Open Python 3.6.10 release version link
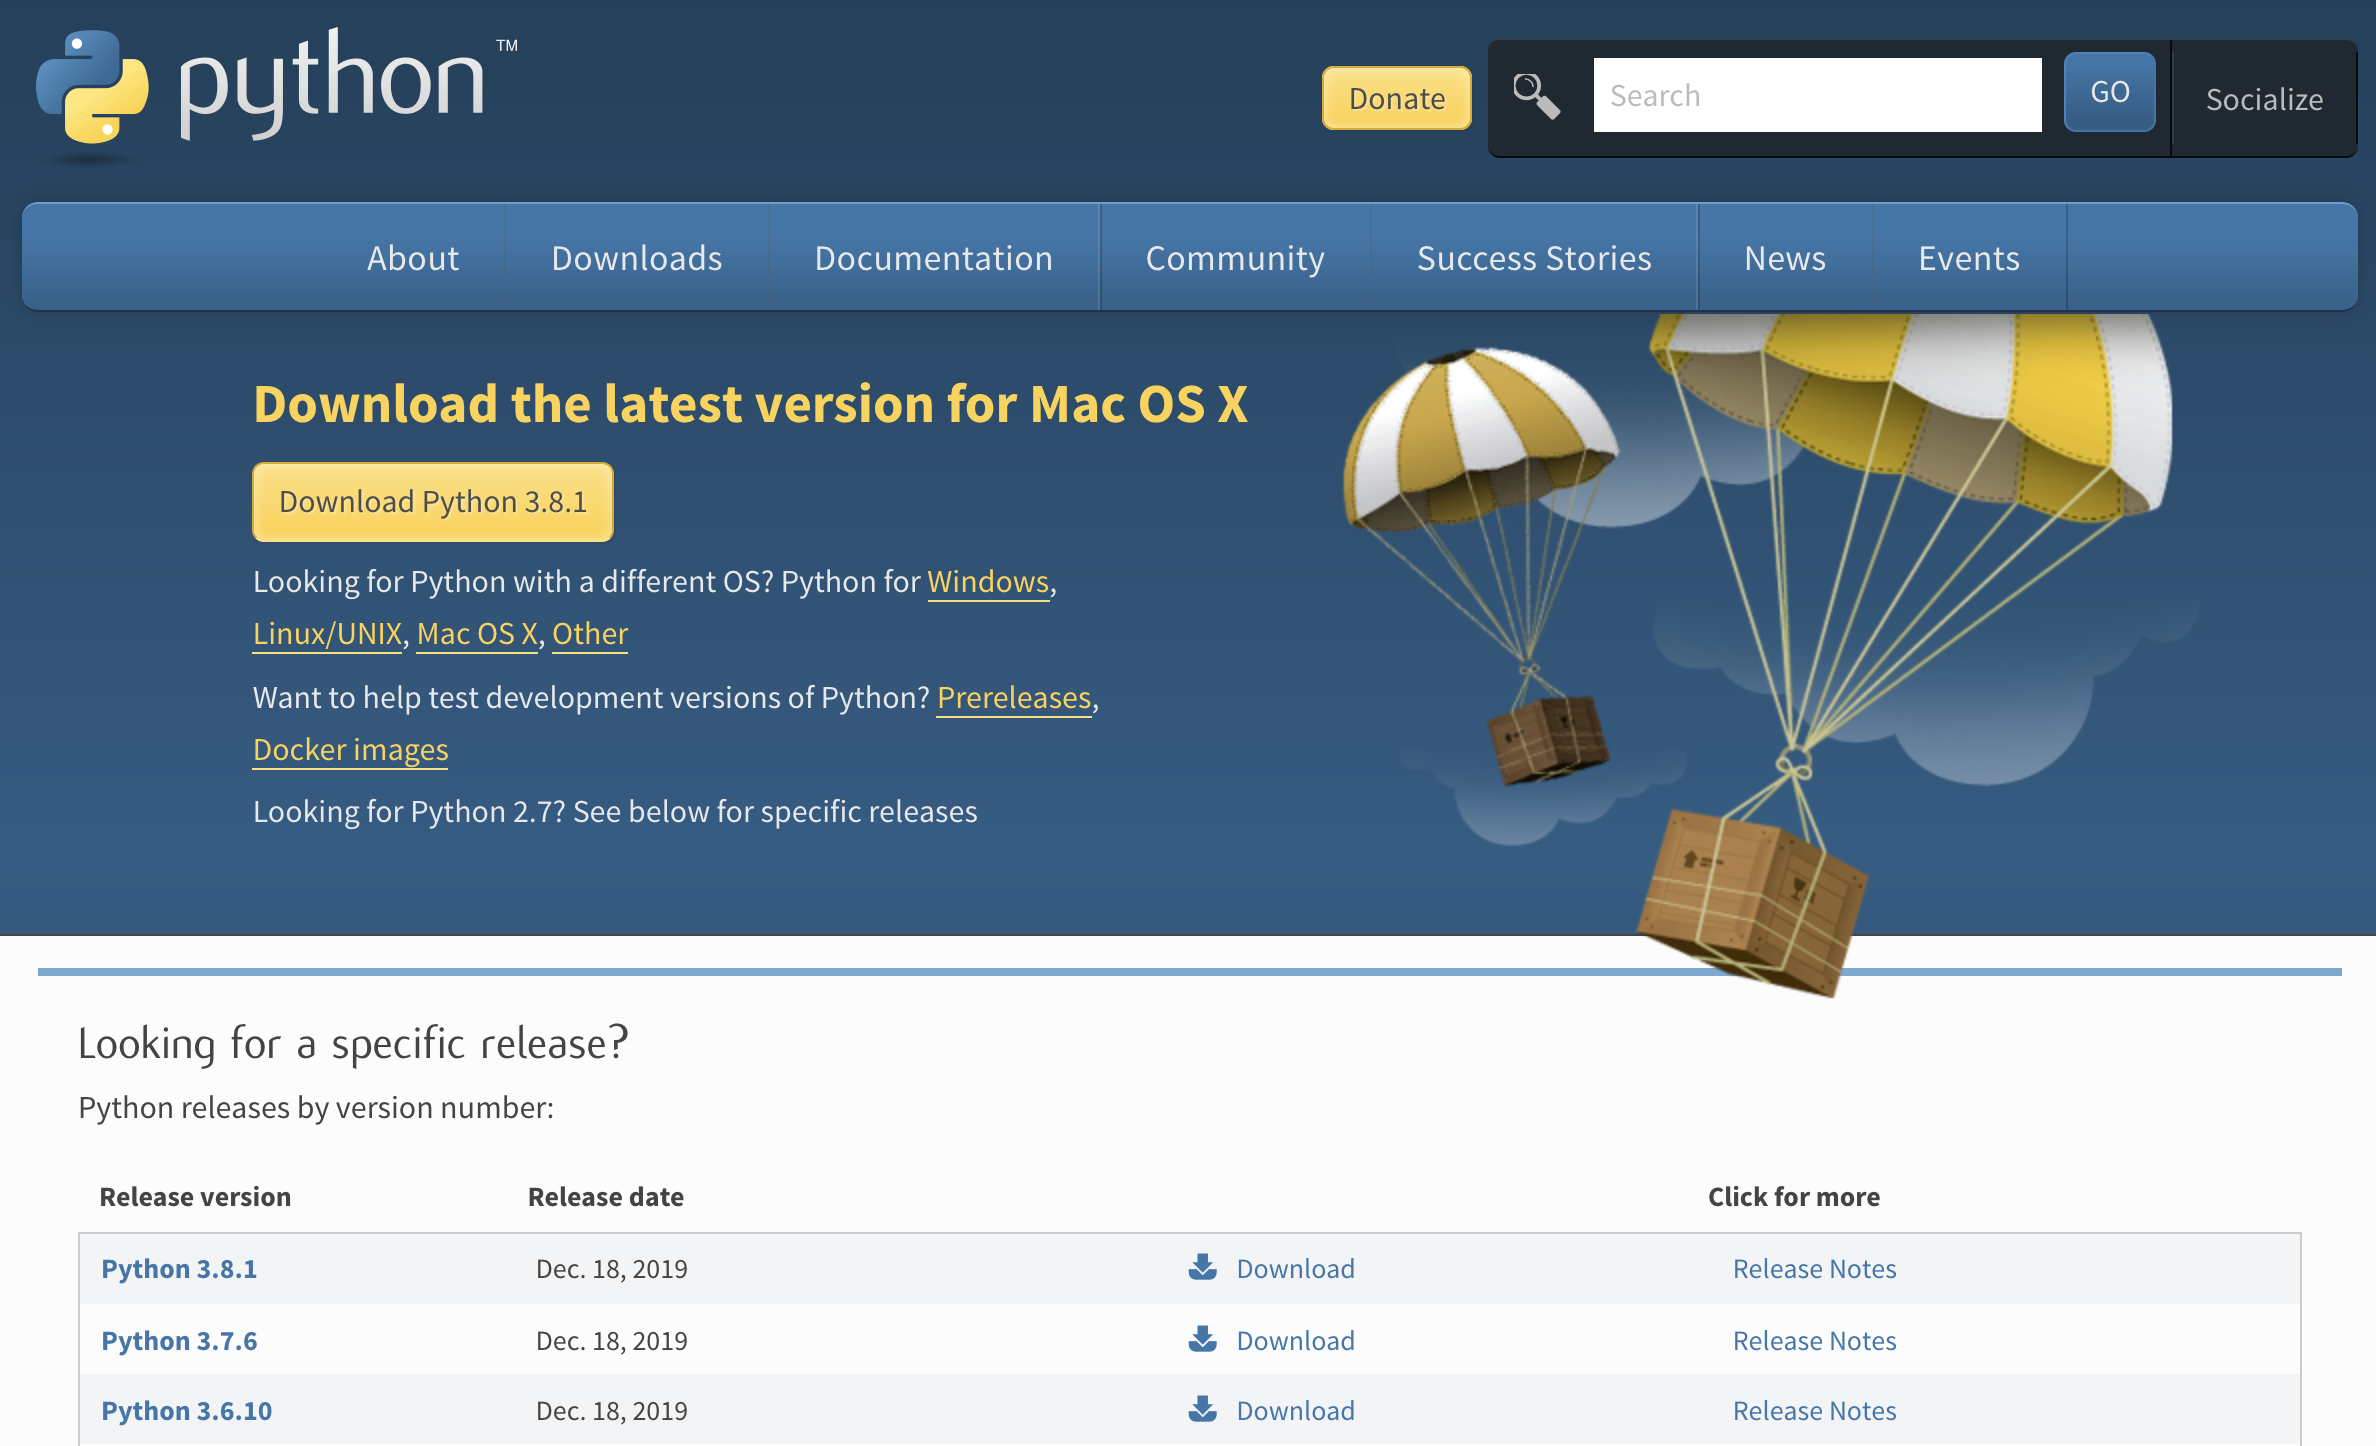The width and height of the screenshot is (2376, 1446). 187,1411
